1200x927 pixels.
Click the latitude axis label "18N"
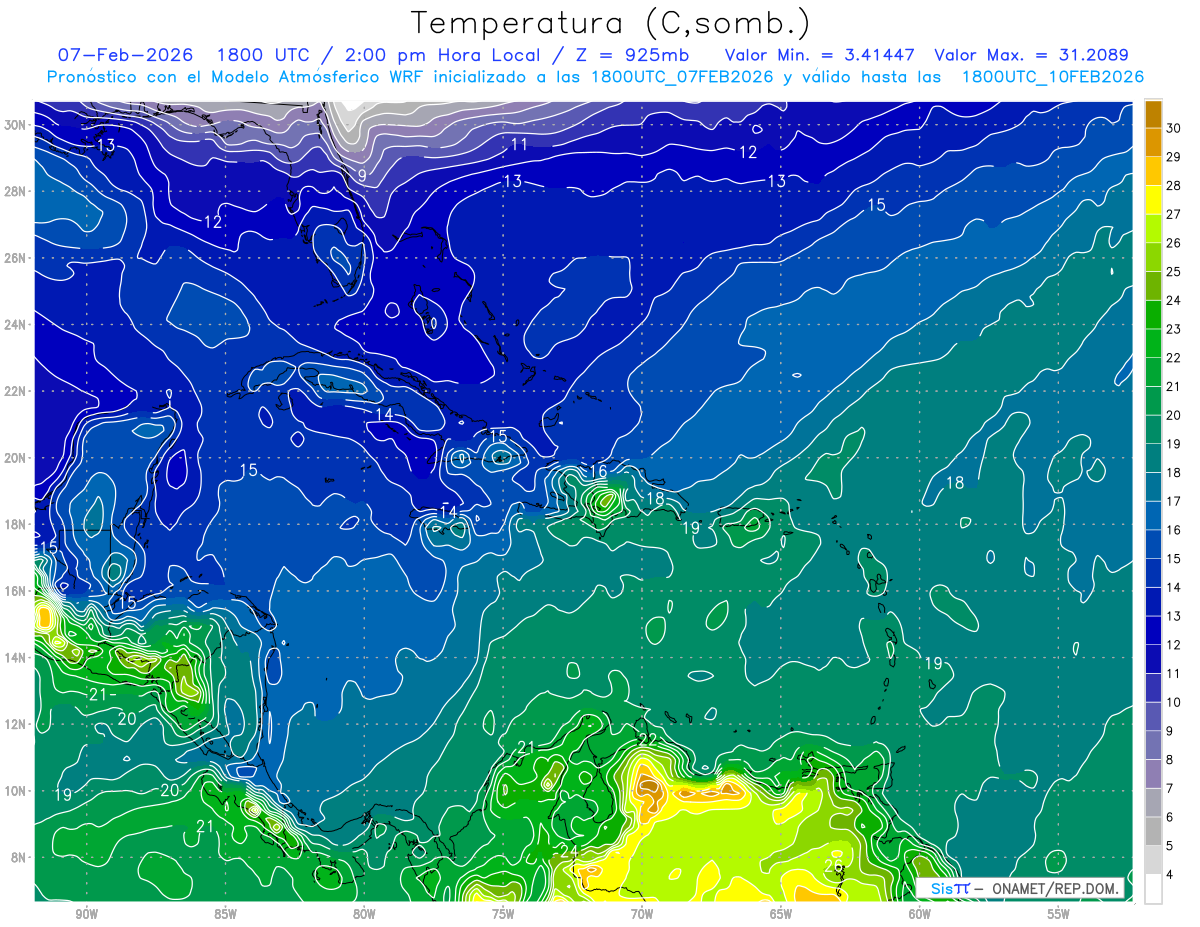(x=17, y=524)
